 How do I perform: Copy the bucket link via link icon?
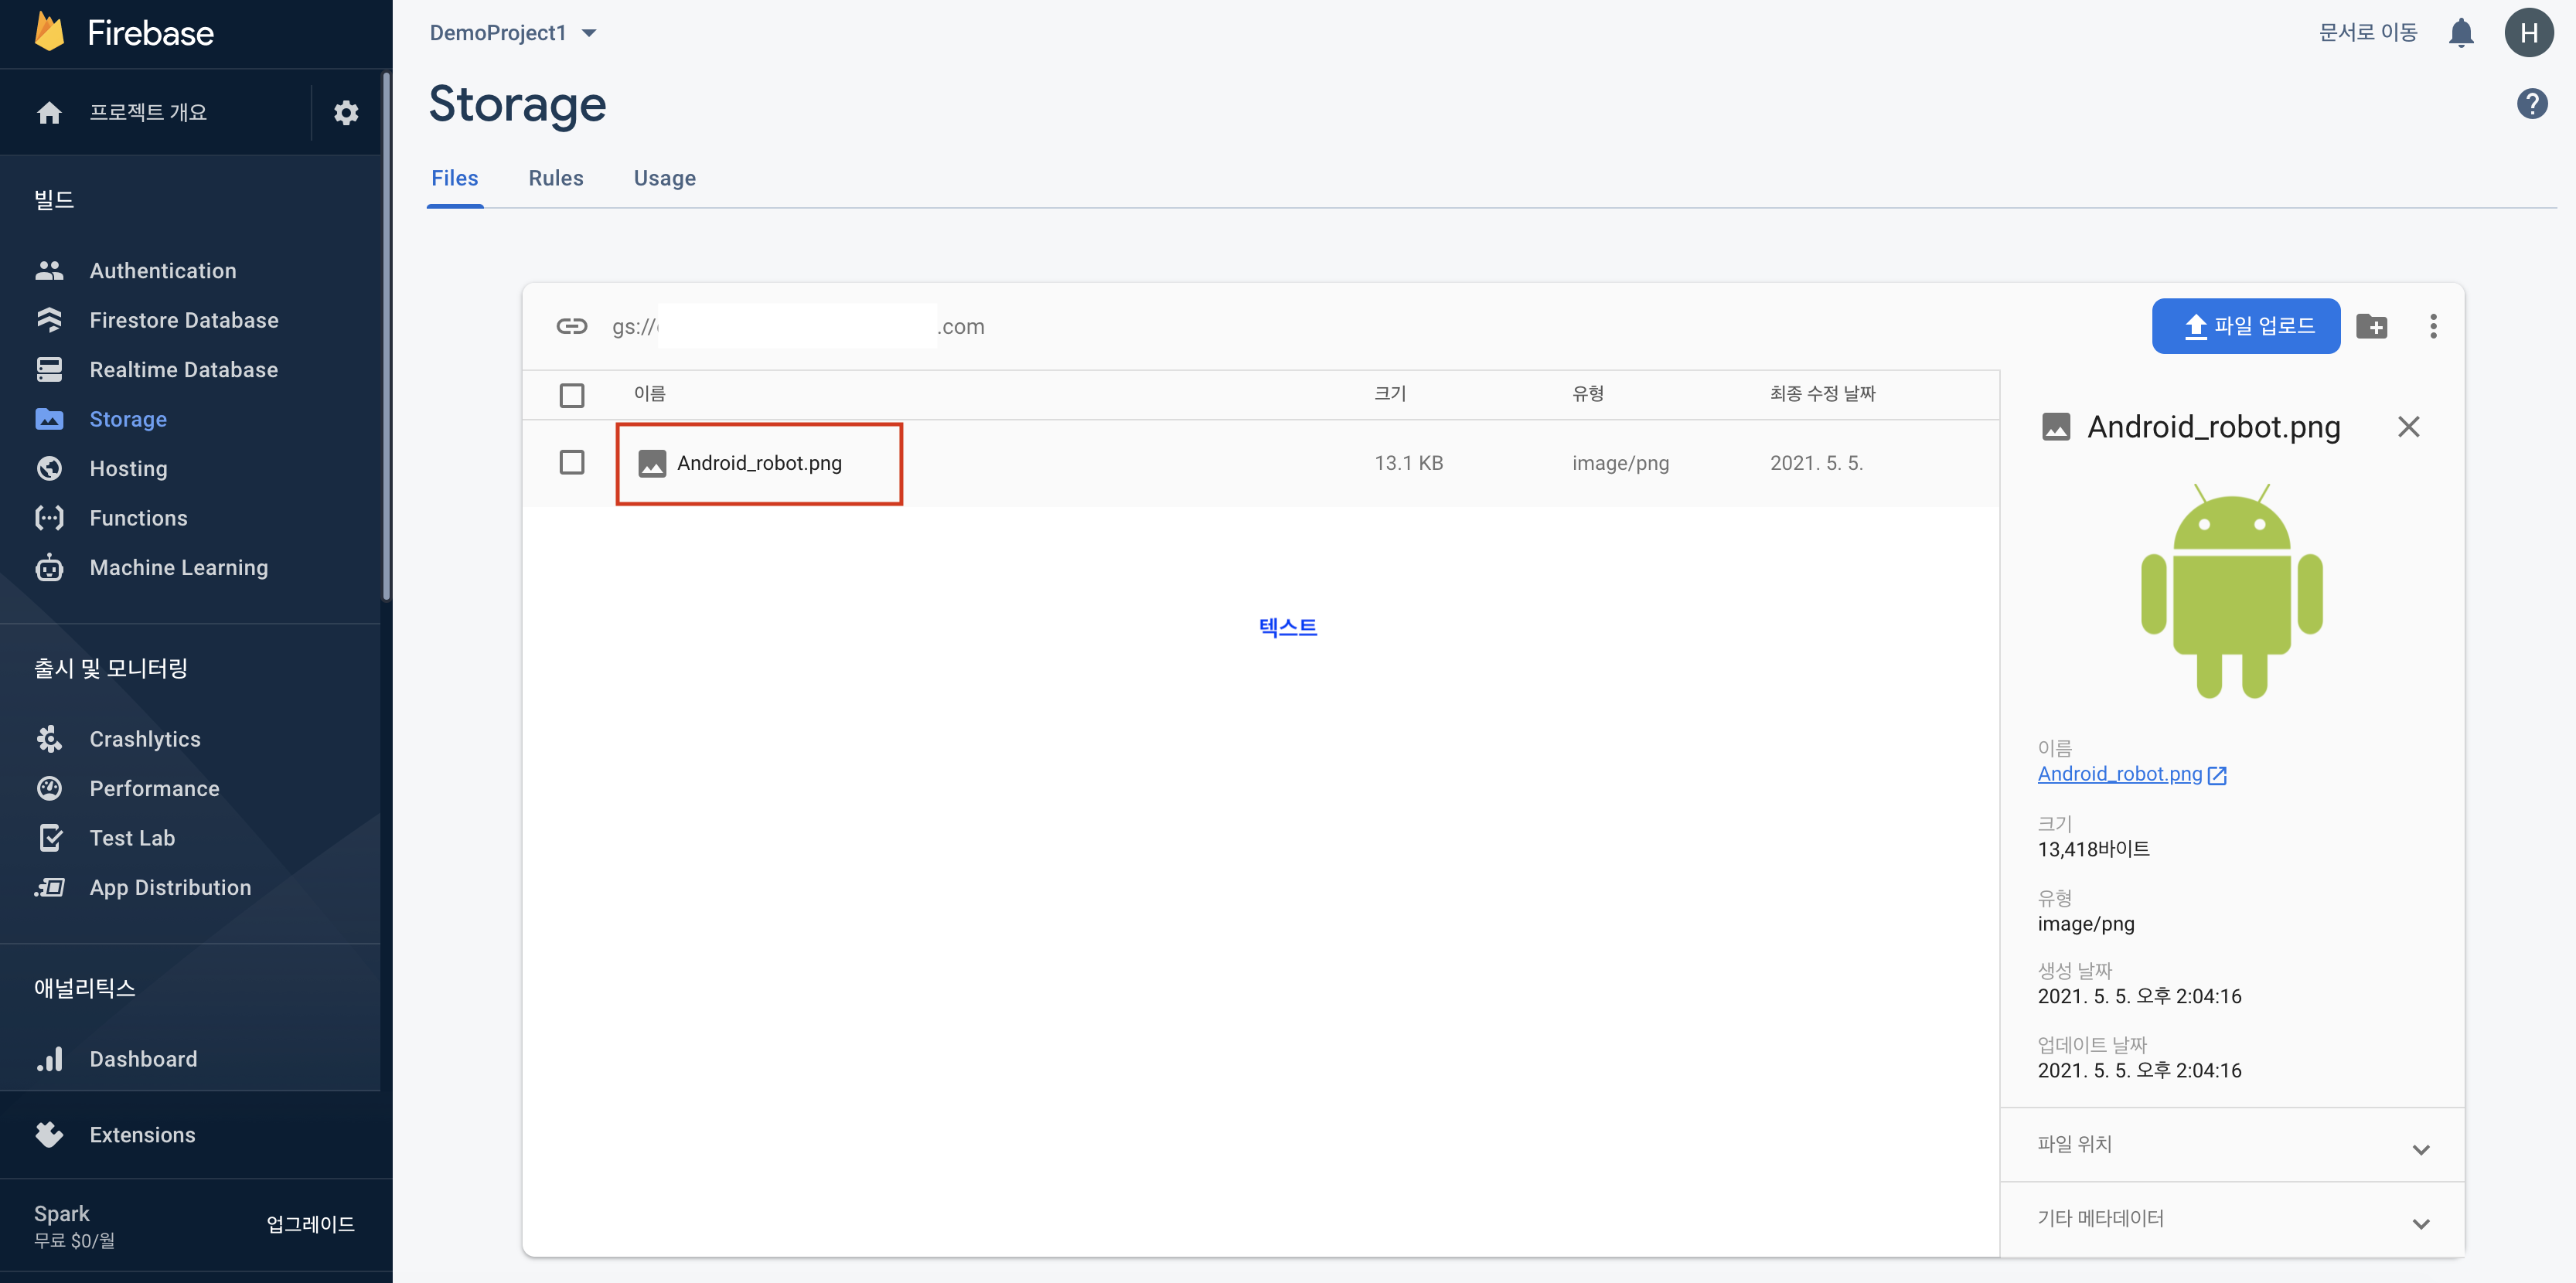click(571, 326)
